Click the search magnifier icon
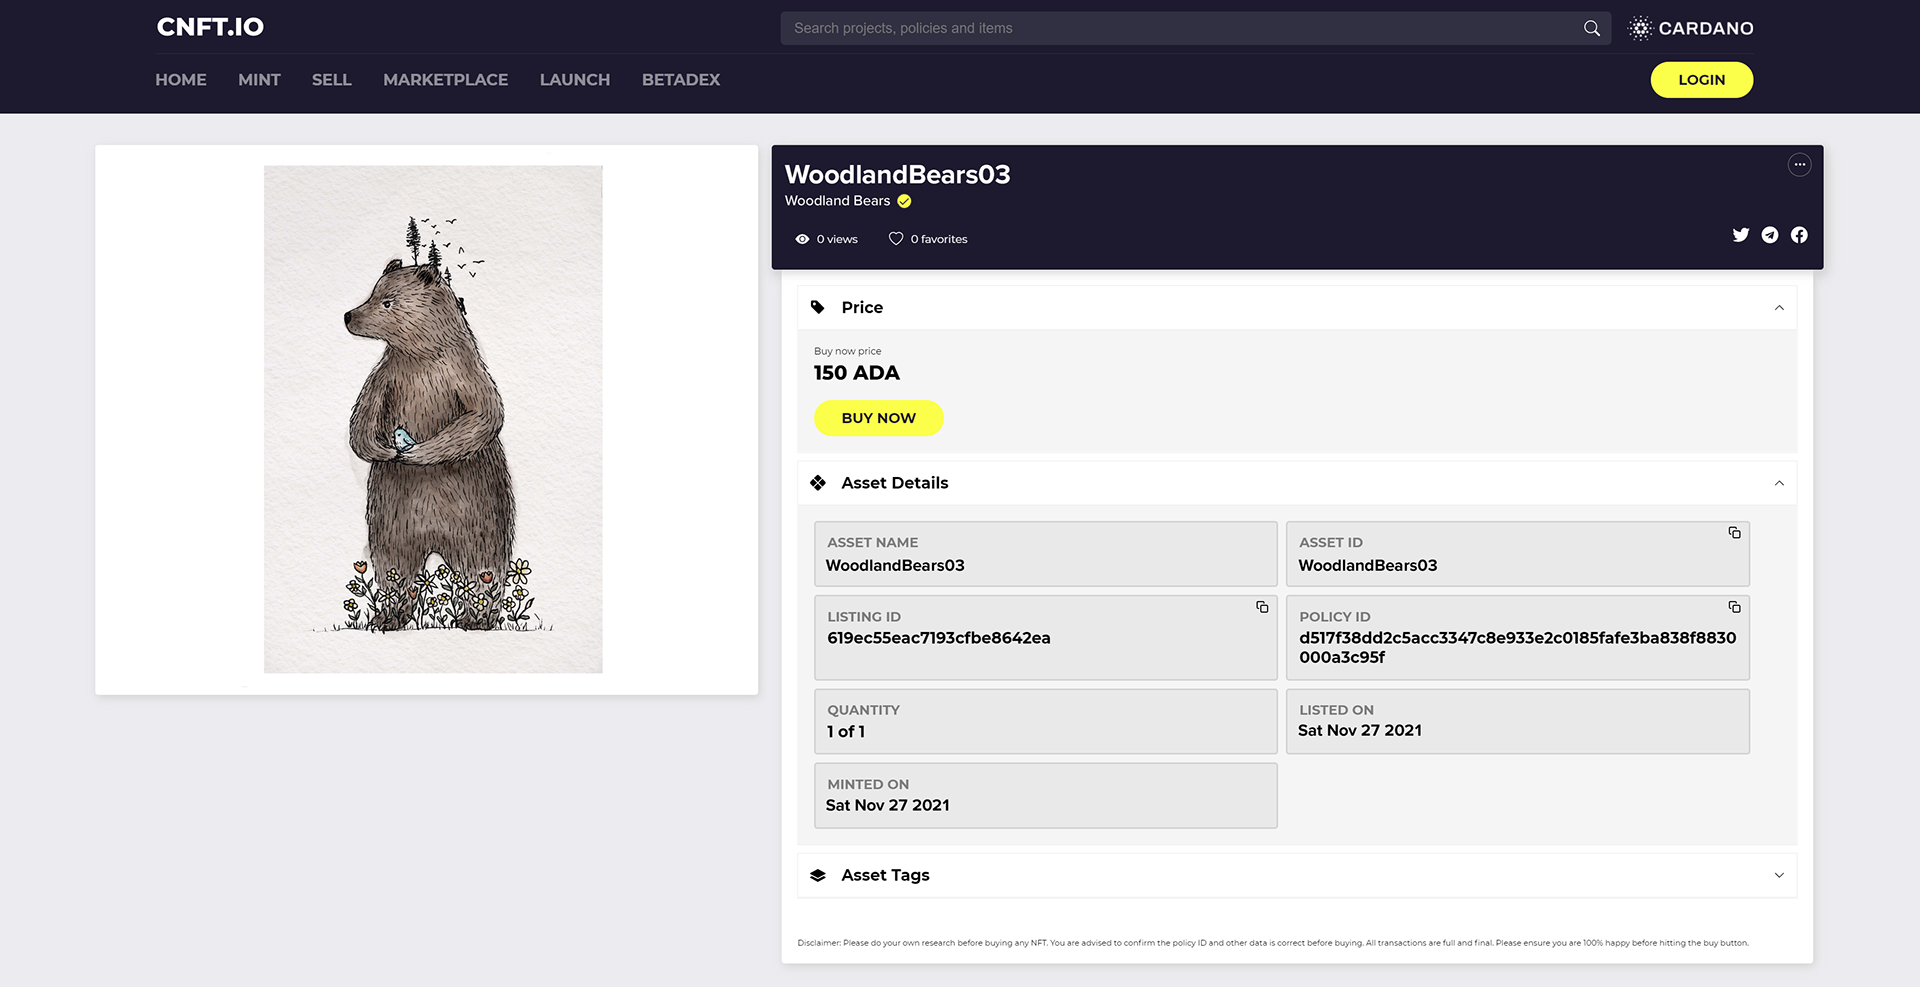Screen dimensions: 1920x987 coord(1591,28)
